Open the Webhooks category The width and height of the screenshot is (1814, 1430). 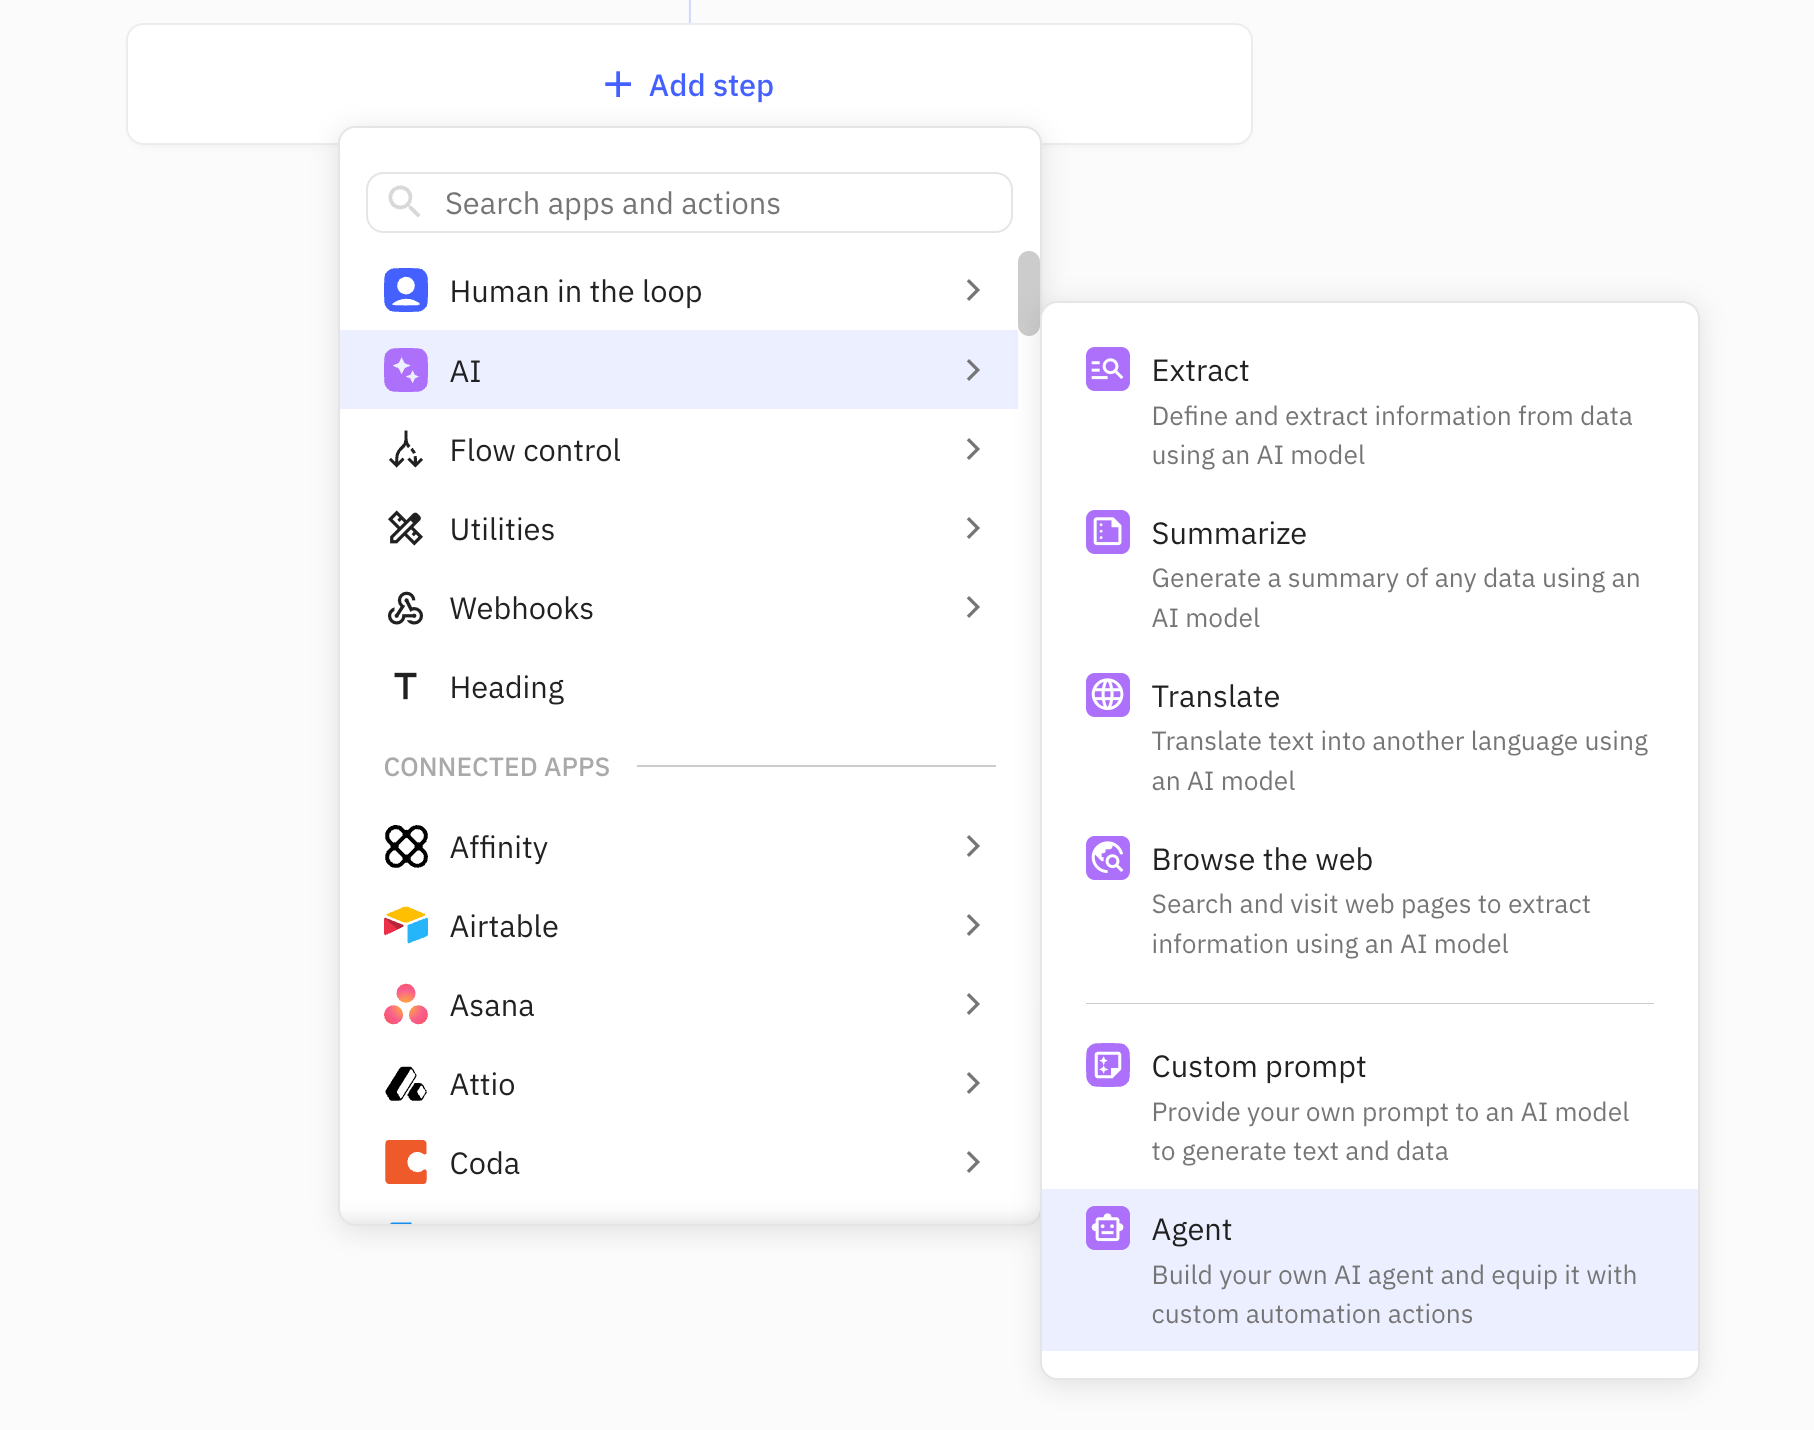point(679,608)
